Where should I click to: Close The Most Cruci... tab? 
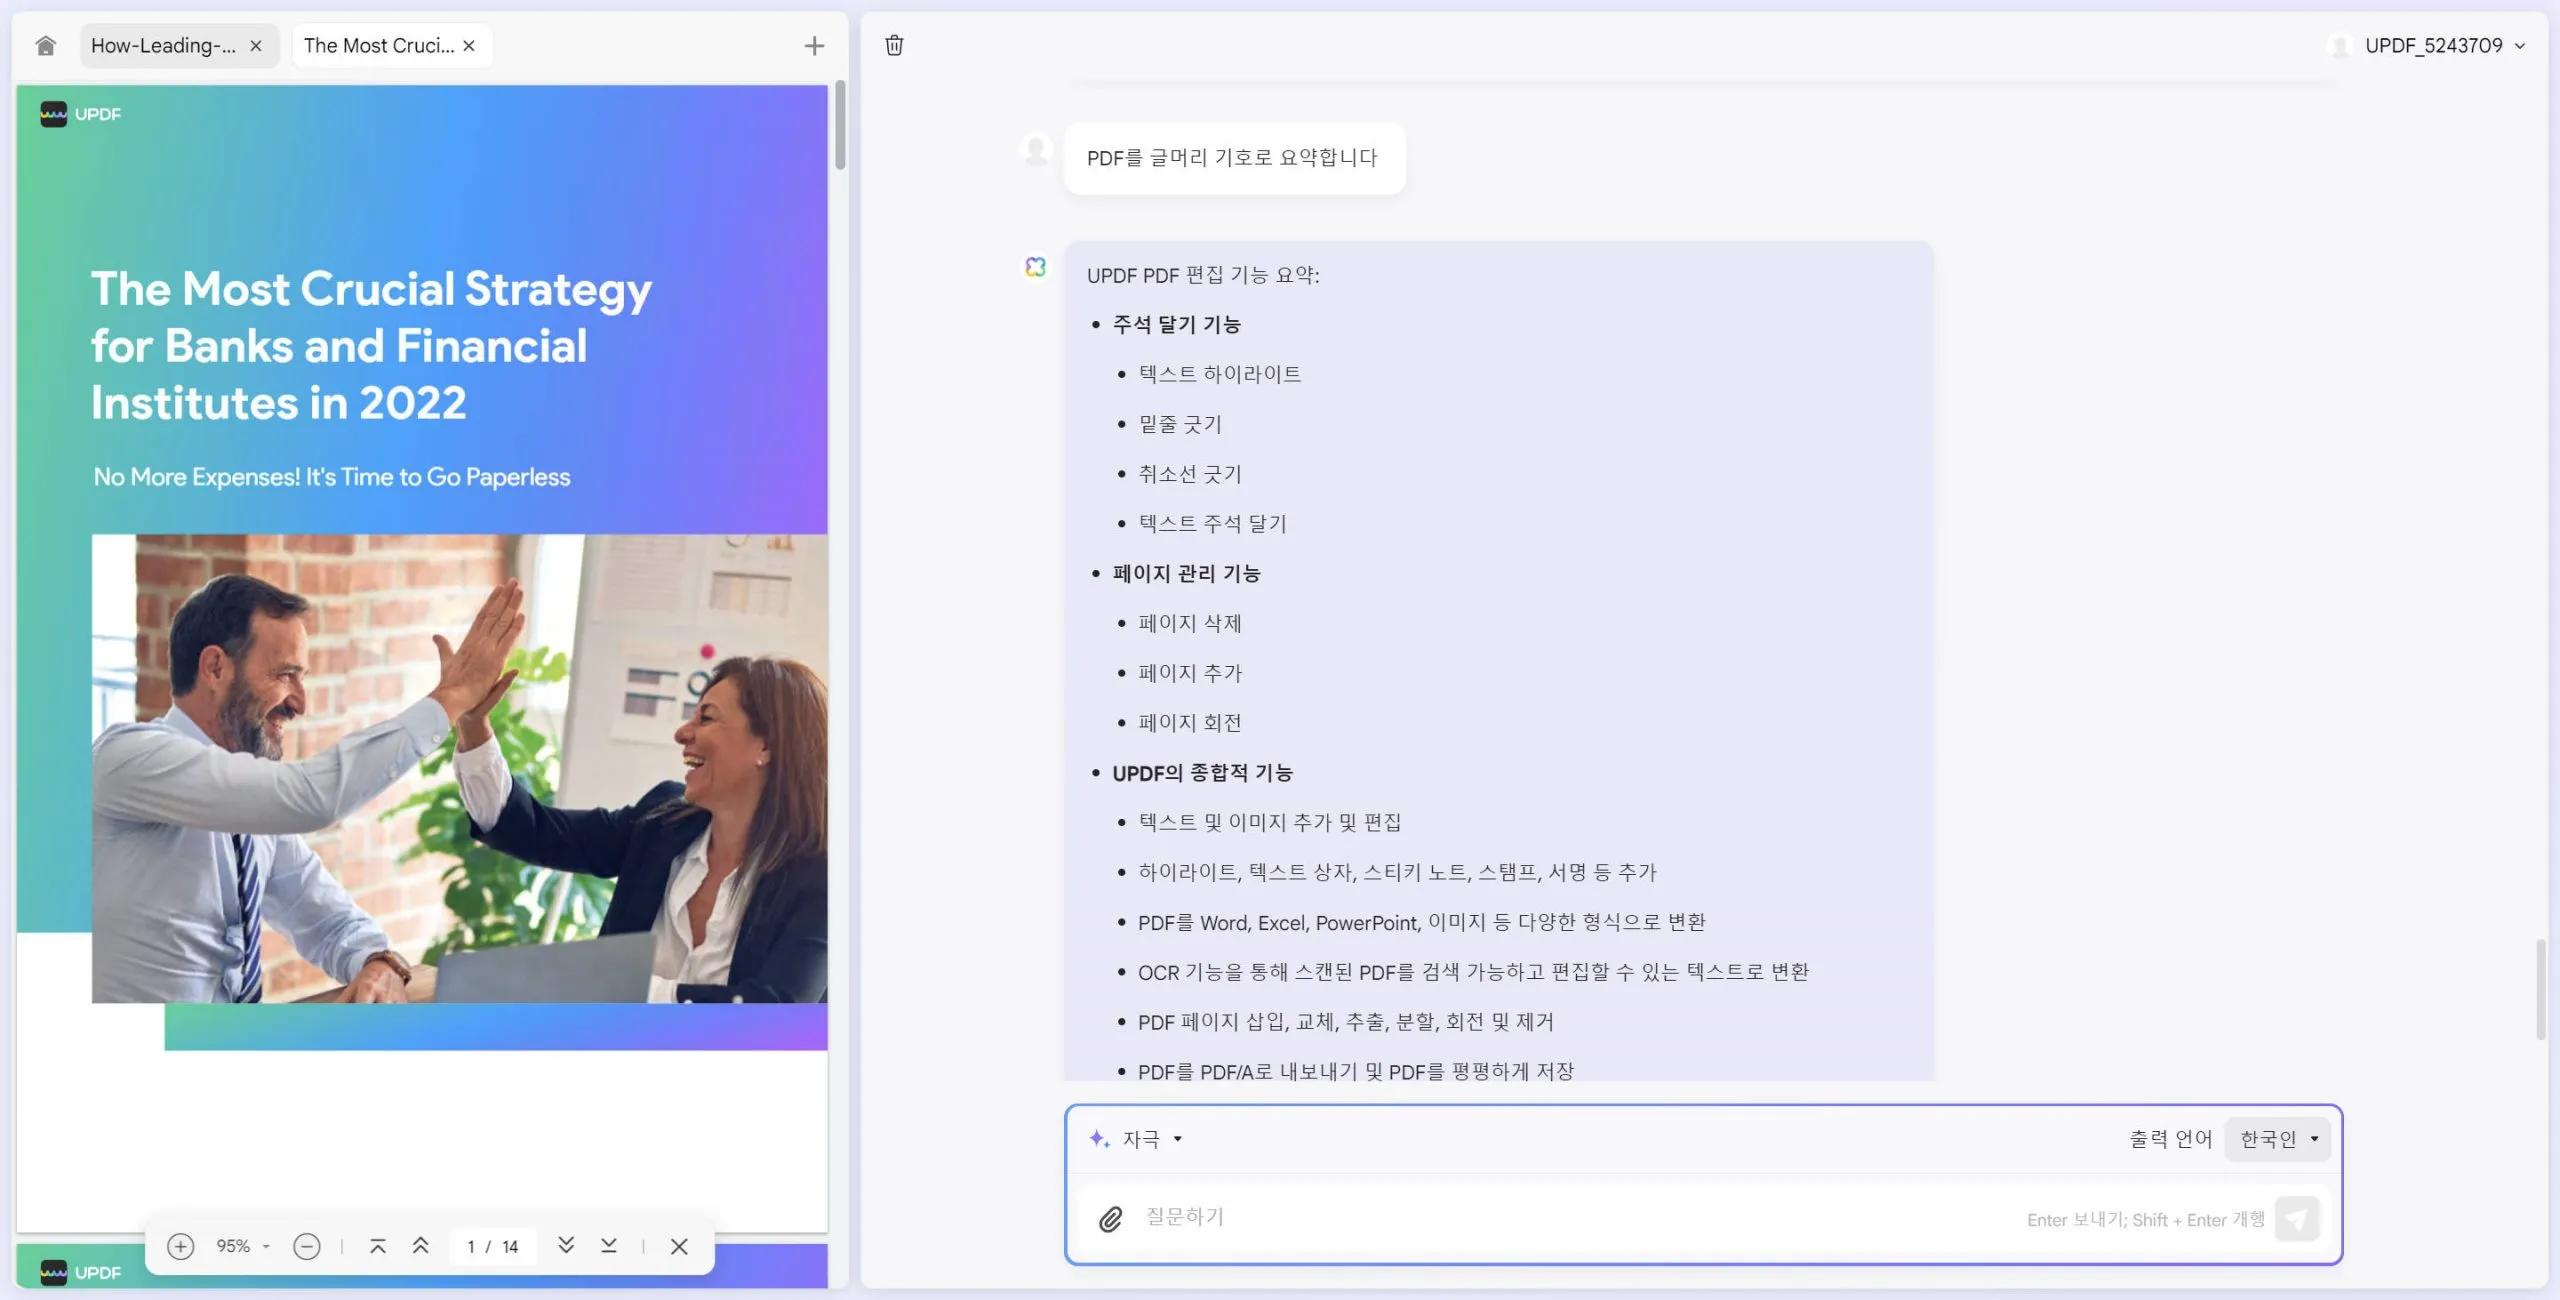point(469,46)
